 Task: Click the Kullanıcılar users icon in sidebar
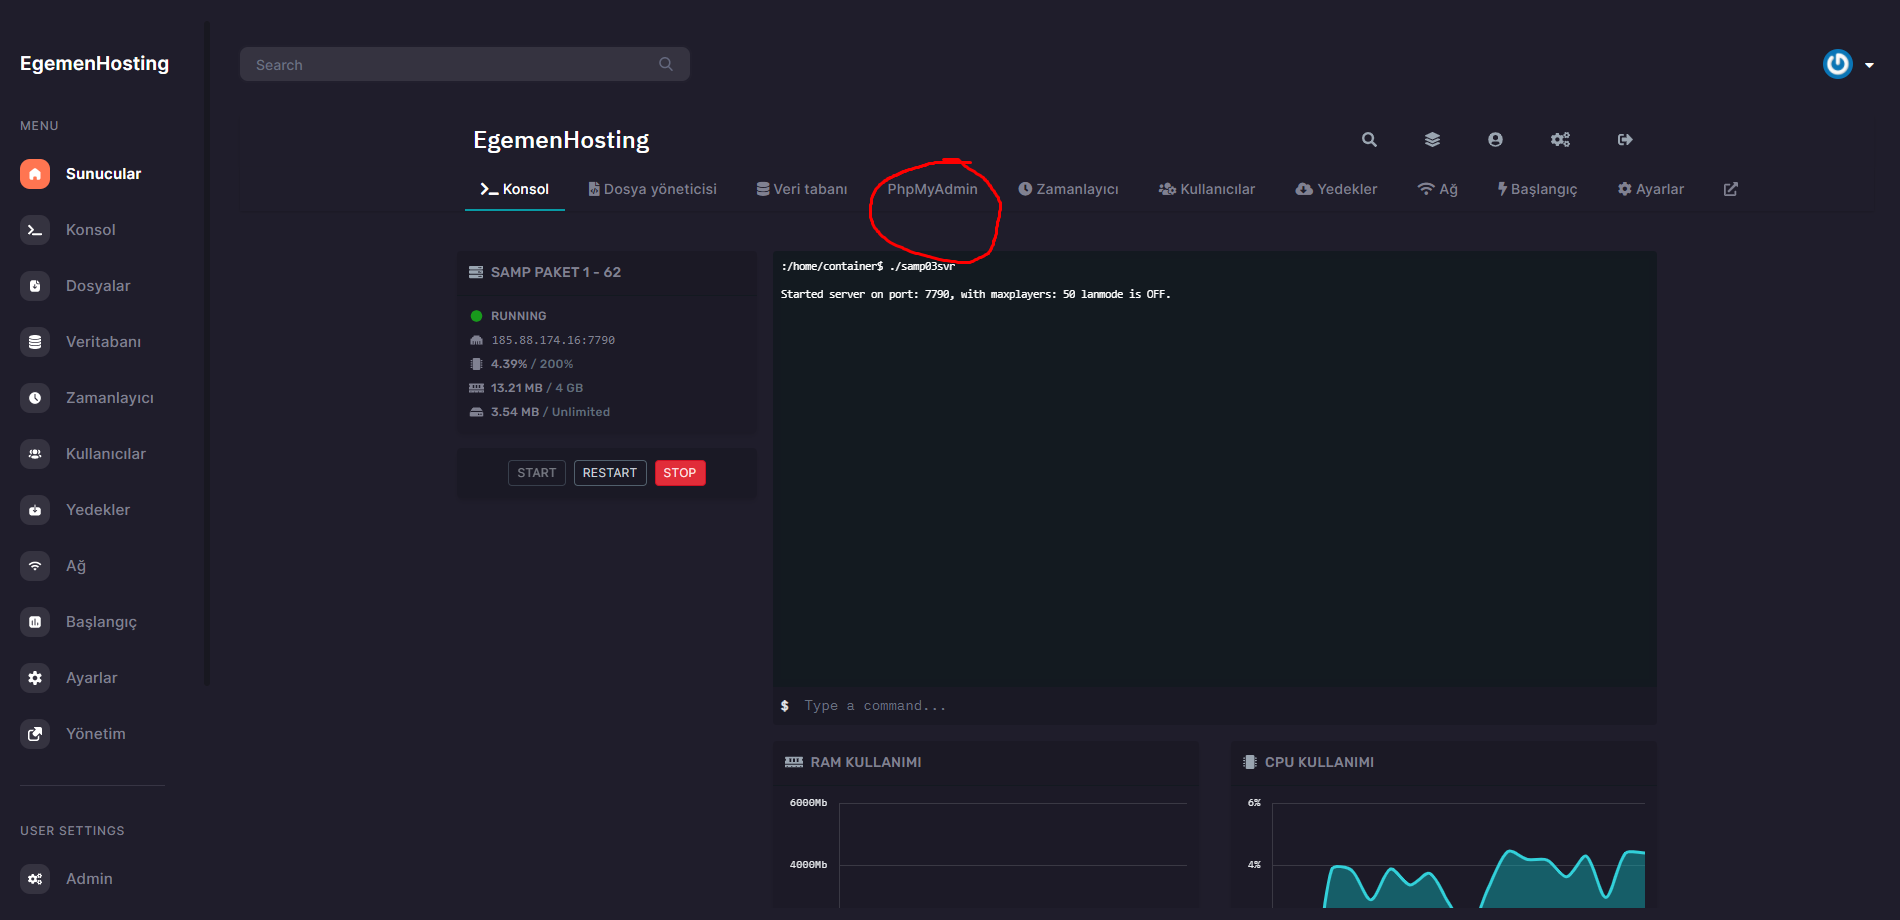click(x=35, y=454)
